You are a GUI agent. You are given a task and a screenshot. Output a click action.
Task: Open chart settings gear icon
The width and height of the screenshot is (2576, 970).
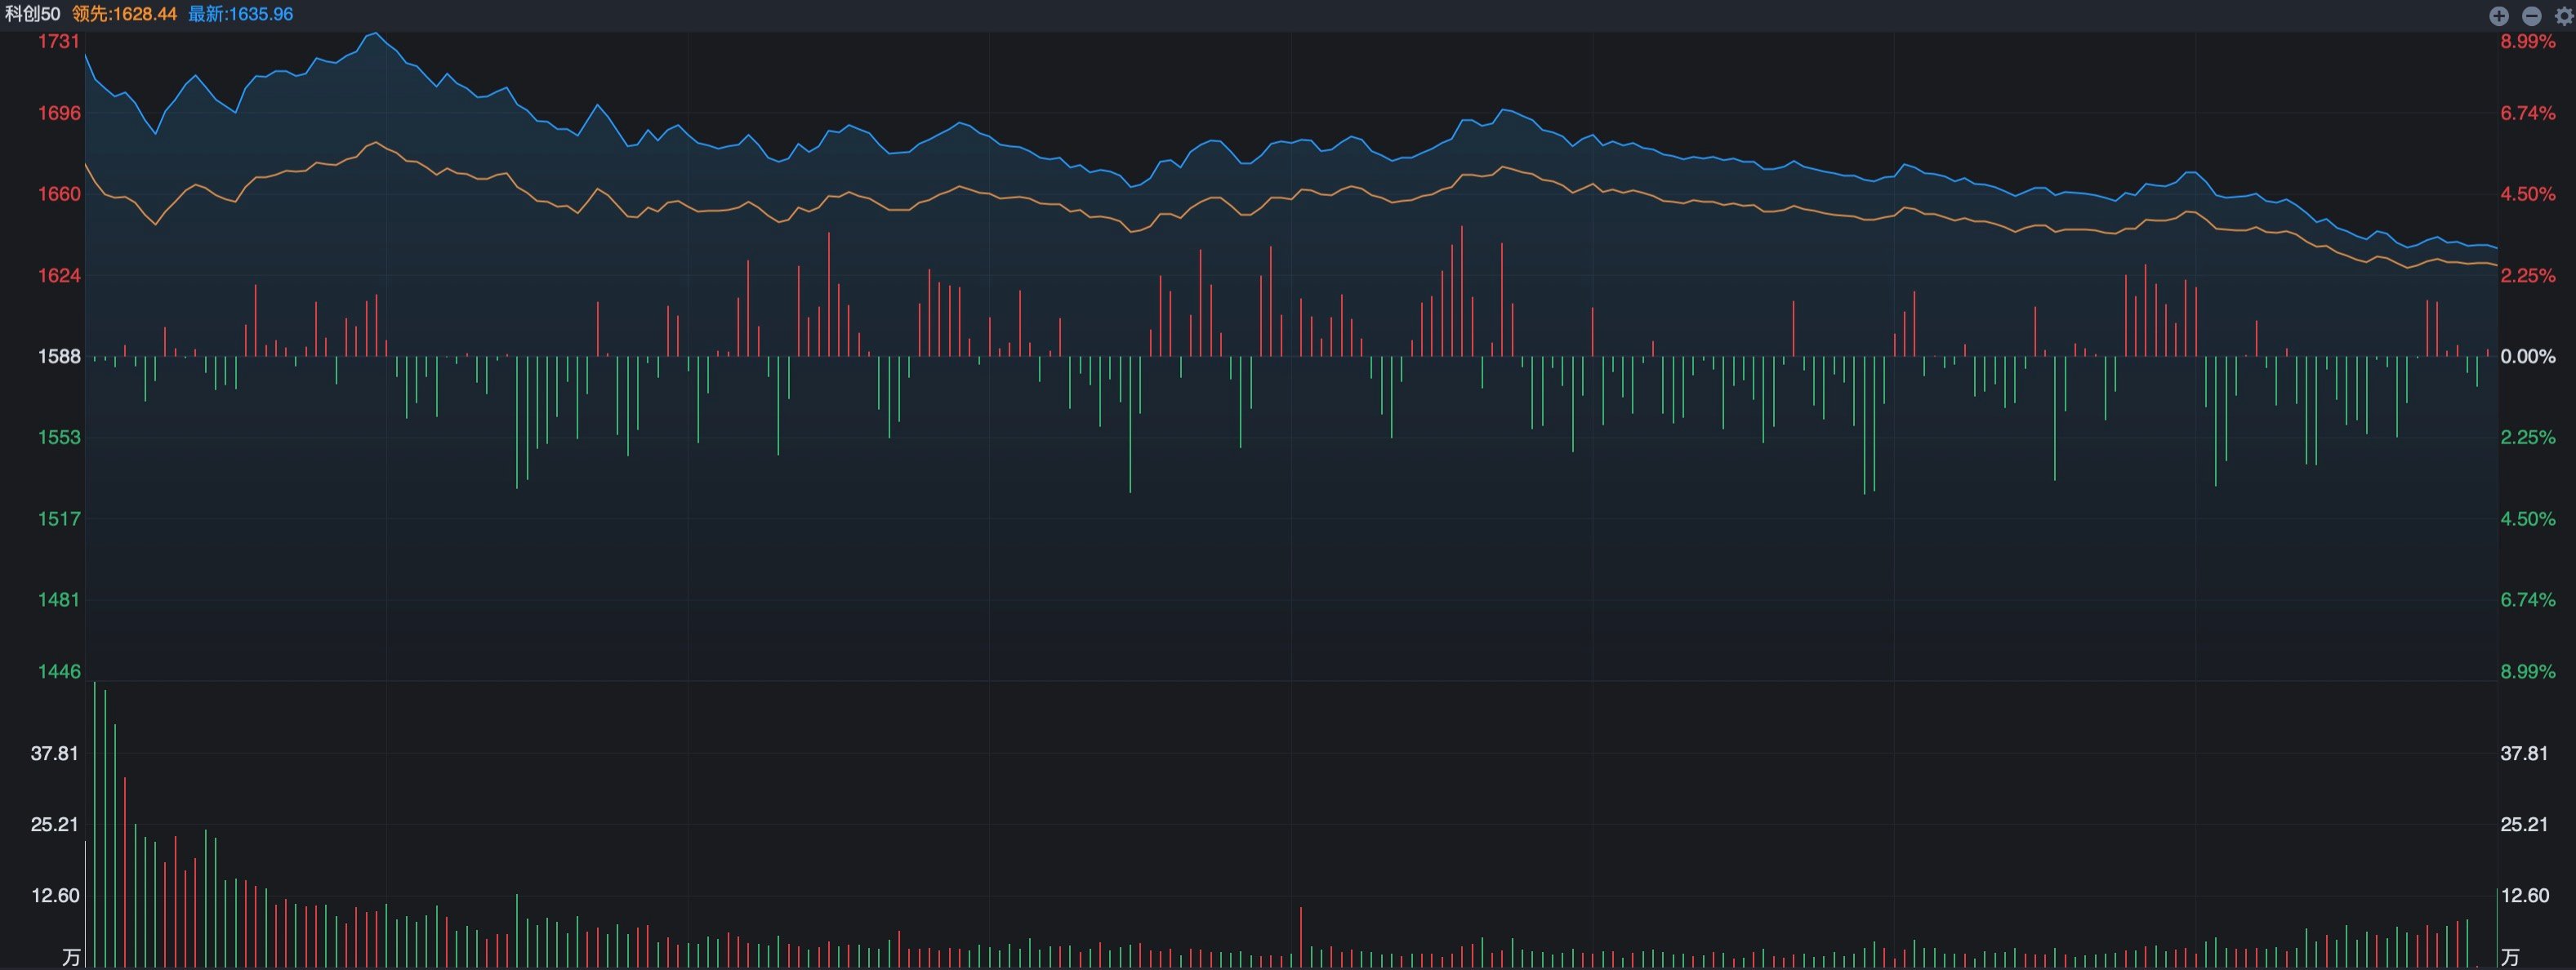tap(2564, 15)
